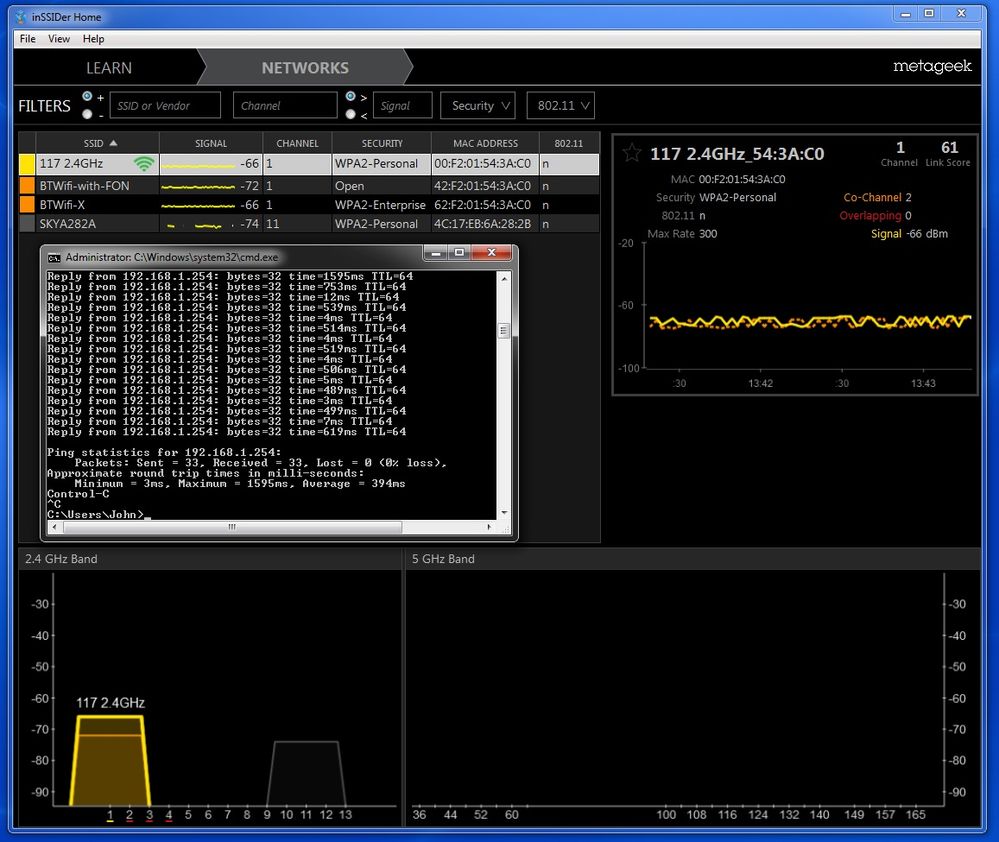Screen dimensions: 999x842
Task: Click the Link Score 61 value
Action: coord(949,148)
